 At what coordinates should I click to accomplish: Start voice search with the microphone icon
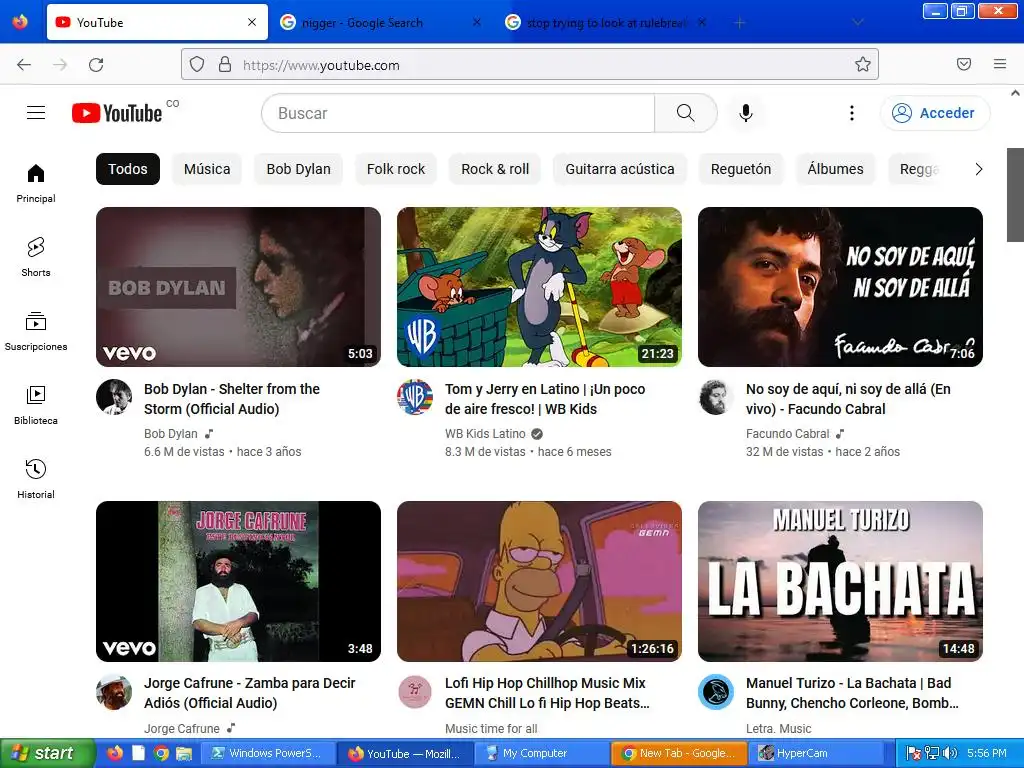coord(746,113)
